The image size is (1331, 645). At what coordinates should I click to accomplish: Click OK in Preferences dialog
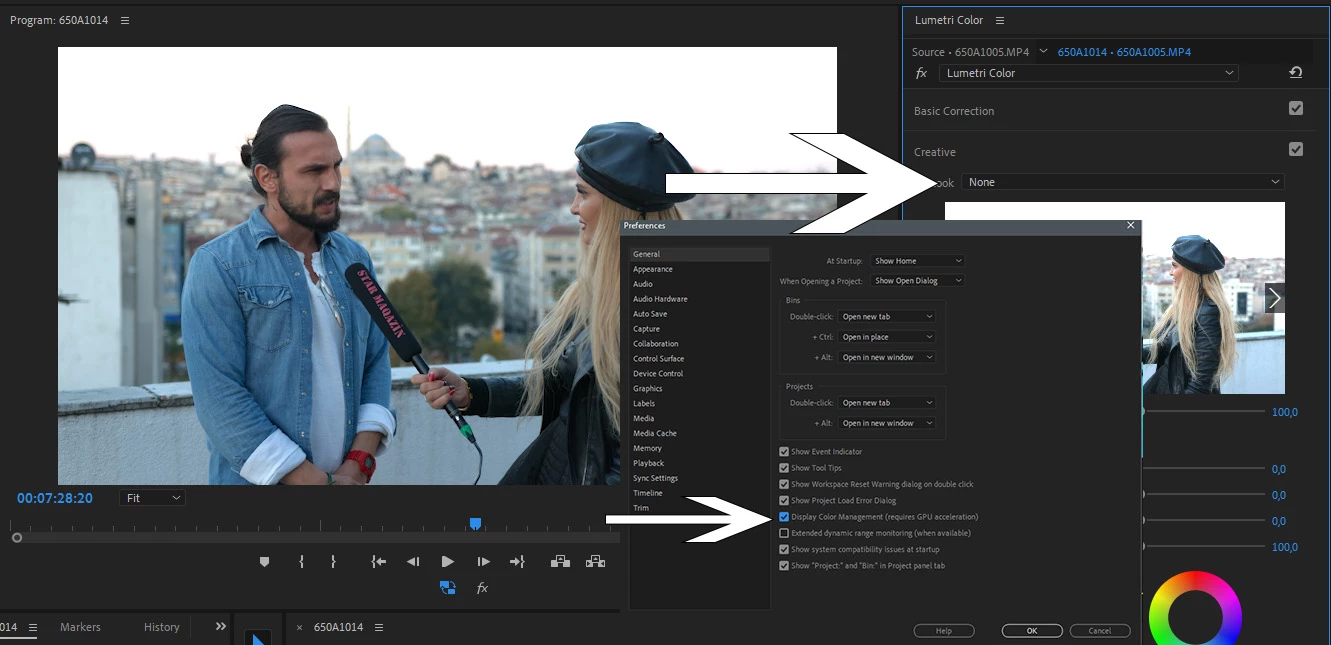[x=1032, y=631]
